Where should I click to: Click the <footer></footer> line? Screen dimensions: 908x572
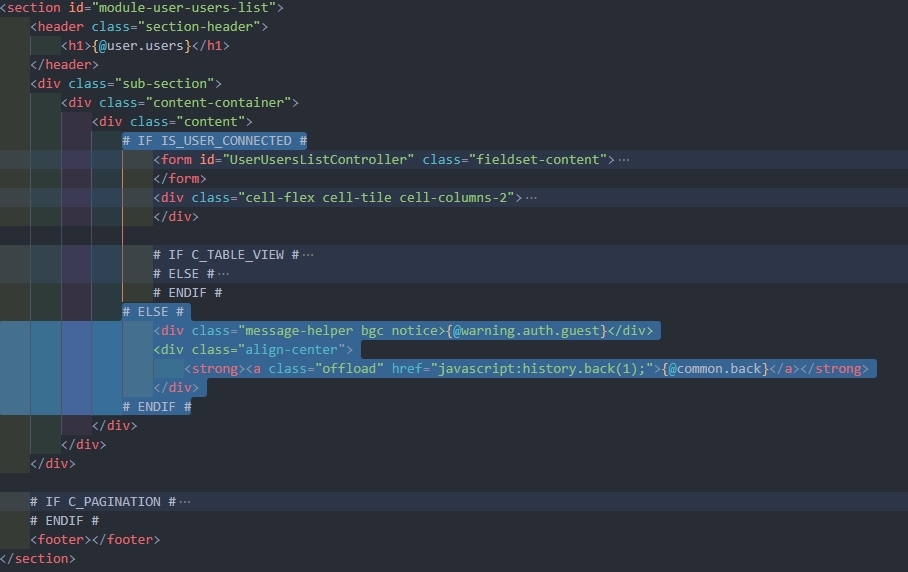[x=95, y=540]
